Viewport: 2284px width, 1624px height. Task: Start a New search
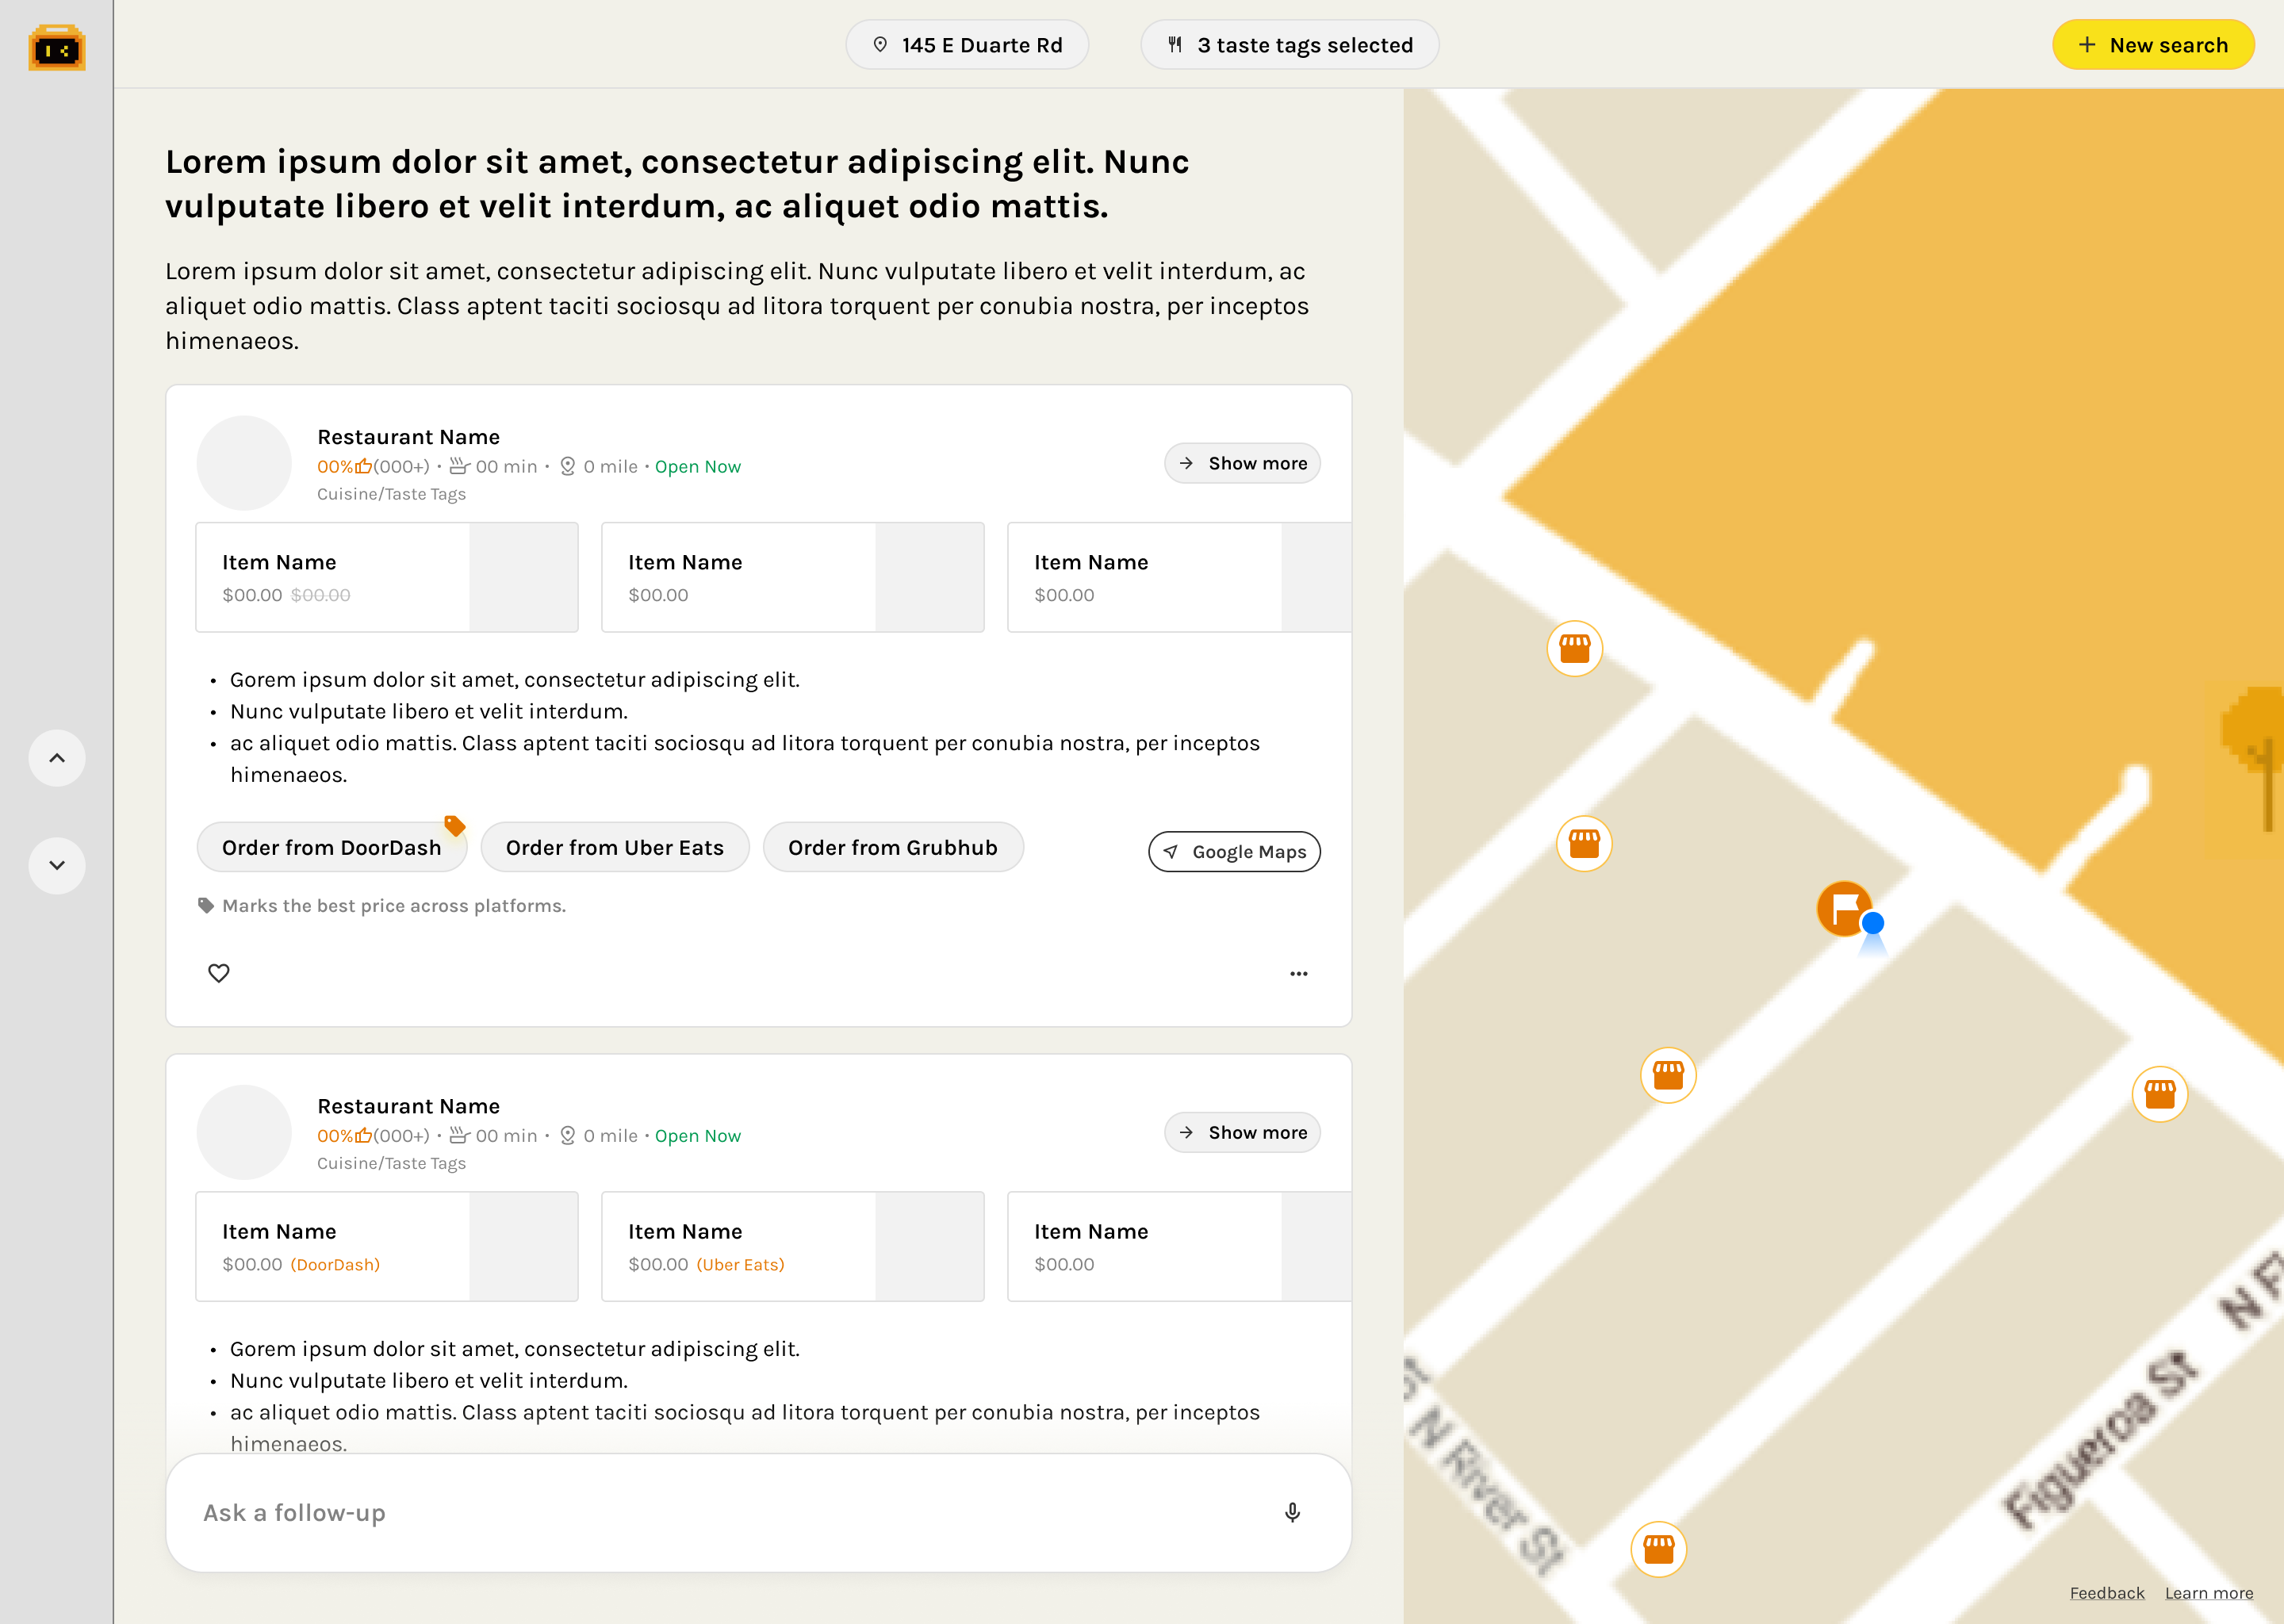click(2153, 45)
